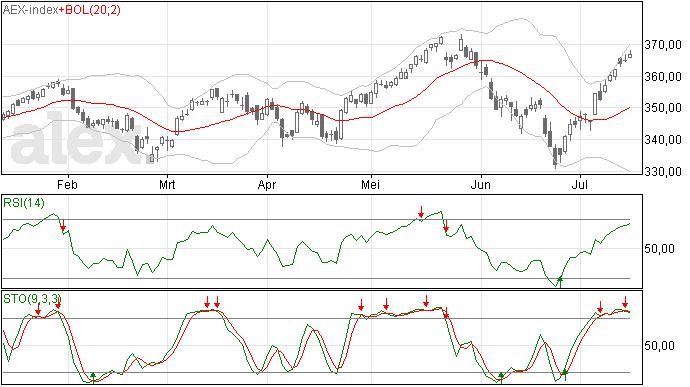Screen dimensions: 690x387
Task: Click the green buy arrow in RSI panel
Action: [x=560, y=281]
